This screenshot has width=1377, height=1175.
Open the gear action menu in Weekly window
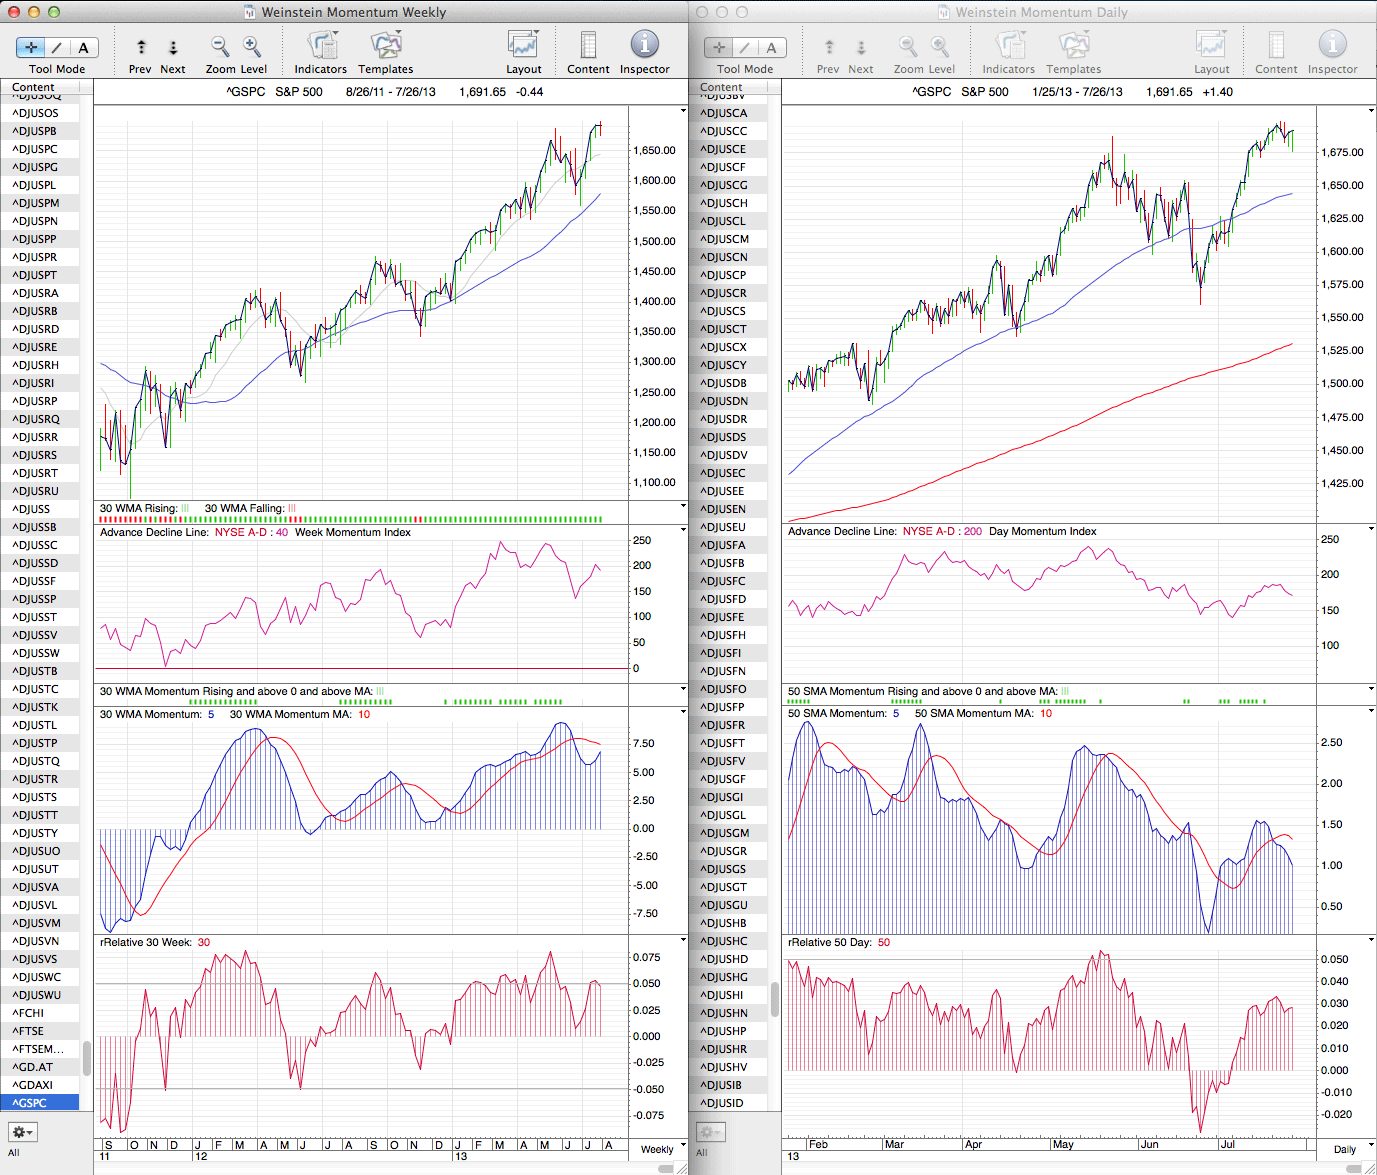[x=22, y=1132]
